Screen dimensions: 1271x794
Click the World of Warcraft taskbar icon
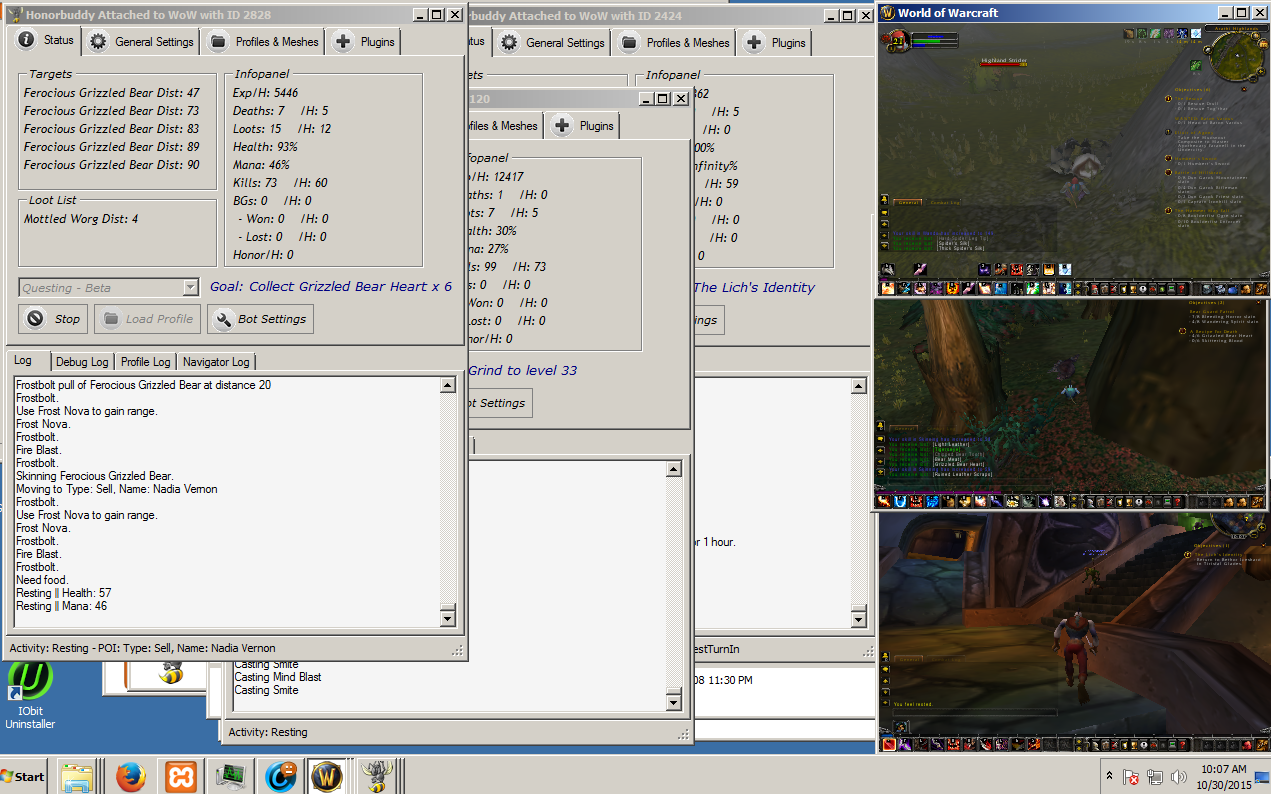[327, 776]
